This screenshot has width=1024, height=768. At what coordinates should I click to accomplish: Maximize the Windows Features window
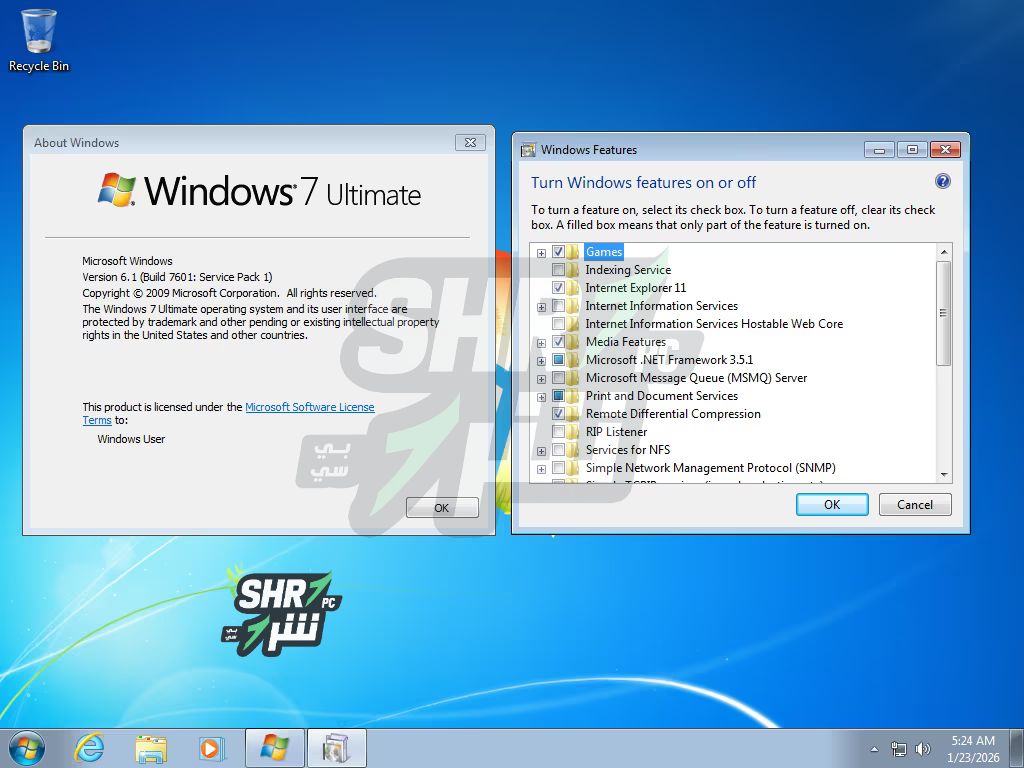(x=912, y=150)
